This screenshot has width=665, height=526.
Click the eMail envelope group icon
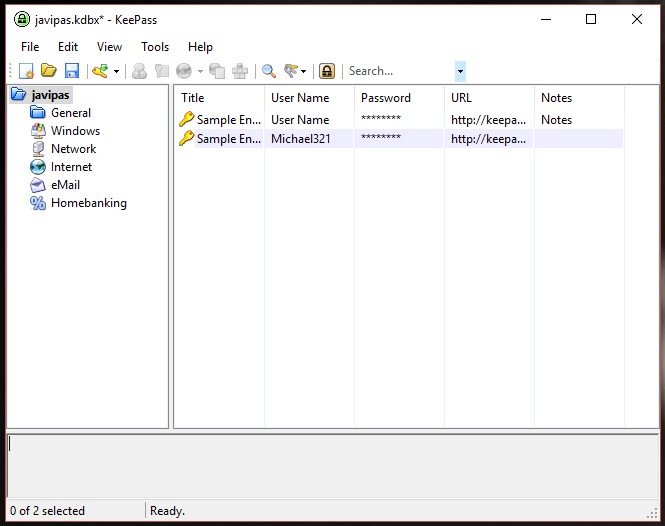[x=38, y=185]
